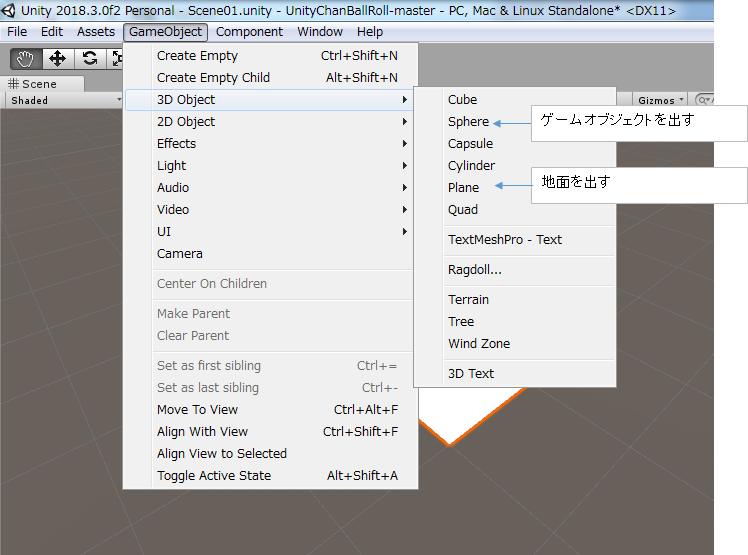Choose Align View to Selected
Screen dimensions: 748x555
pyautogui.click(x=271, y=453)
